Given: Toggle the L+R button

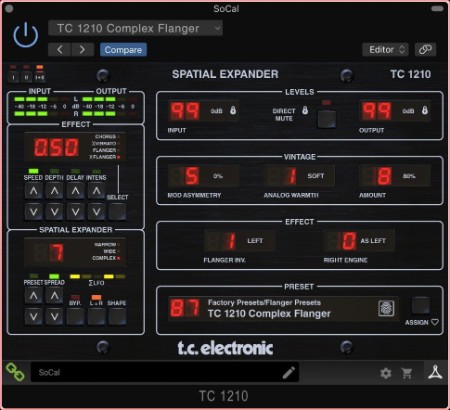Looking at the screenshot, I should [x=96, y=316].
